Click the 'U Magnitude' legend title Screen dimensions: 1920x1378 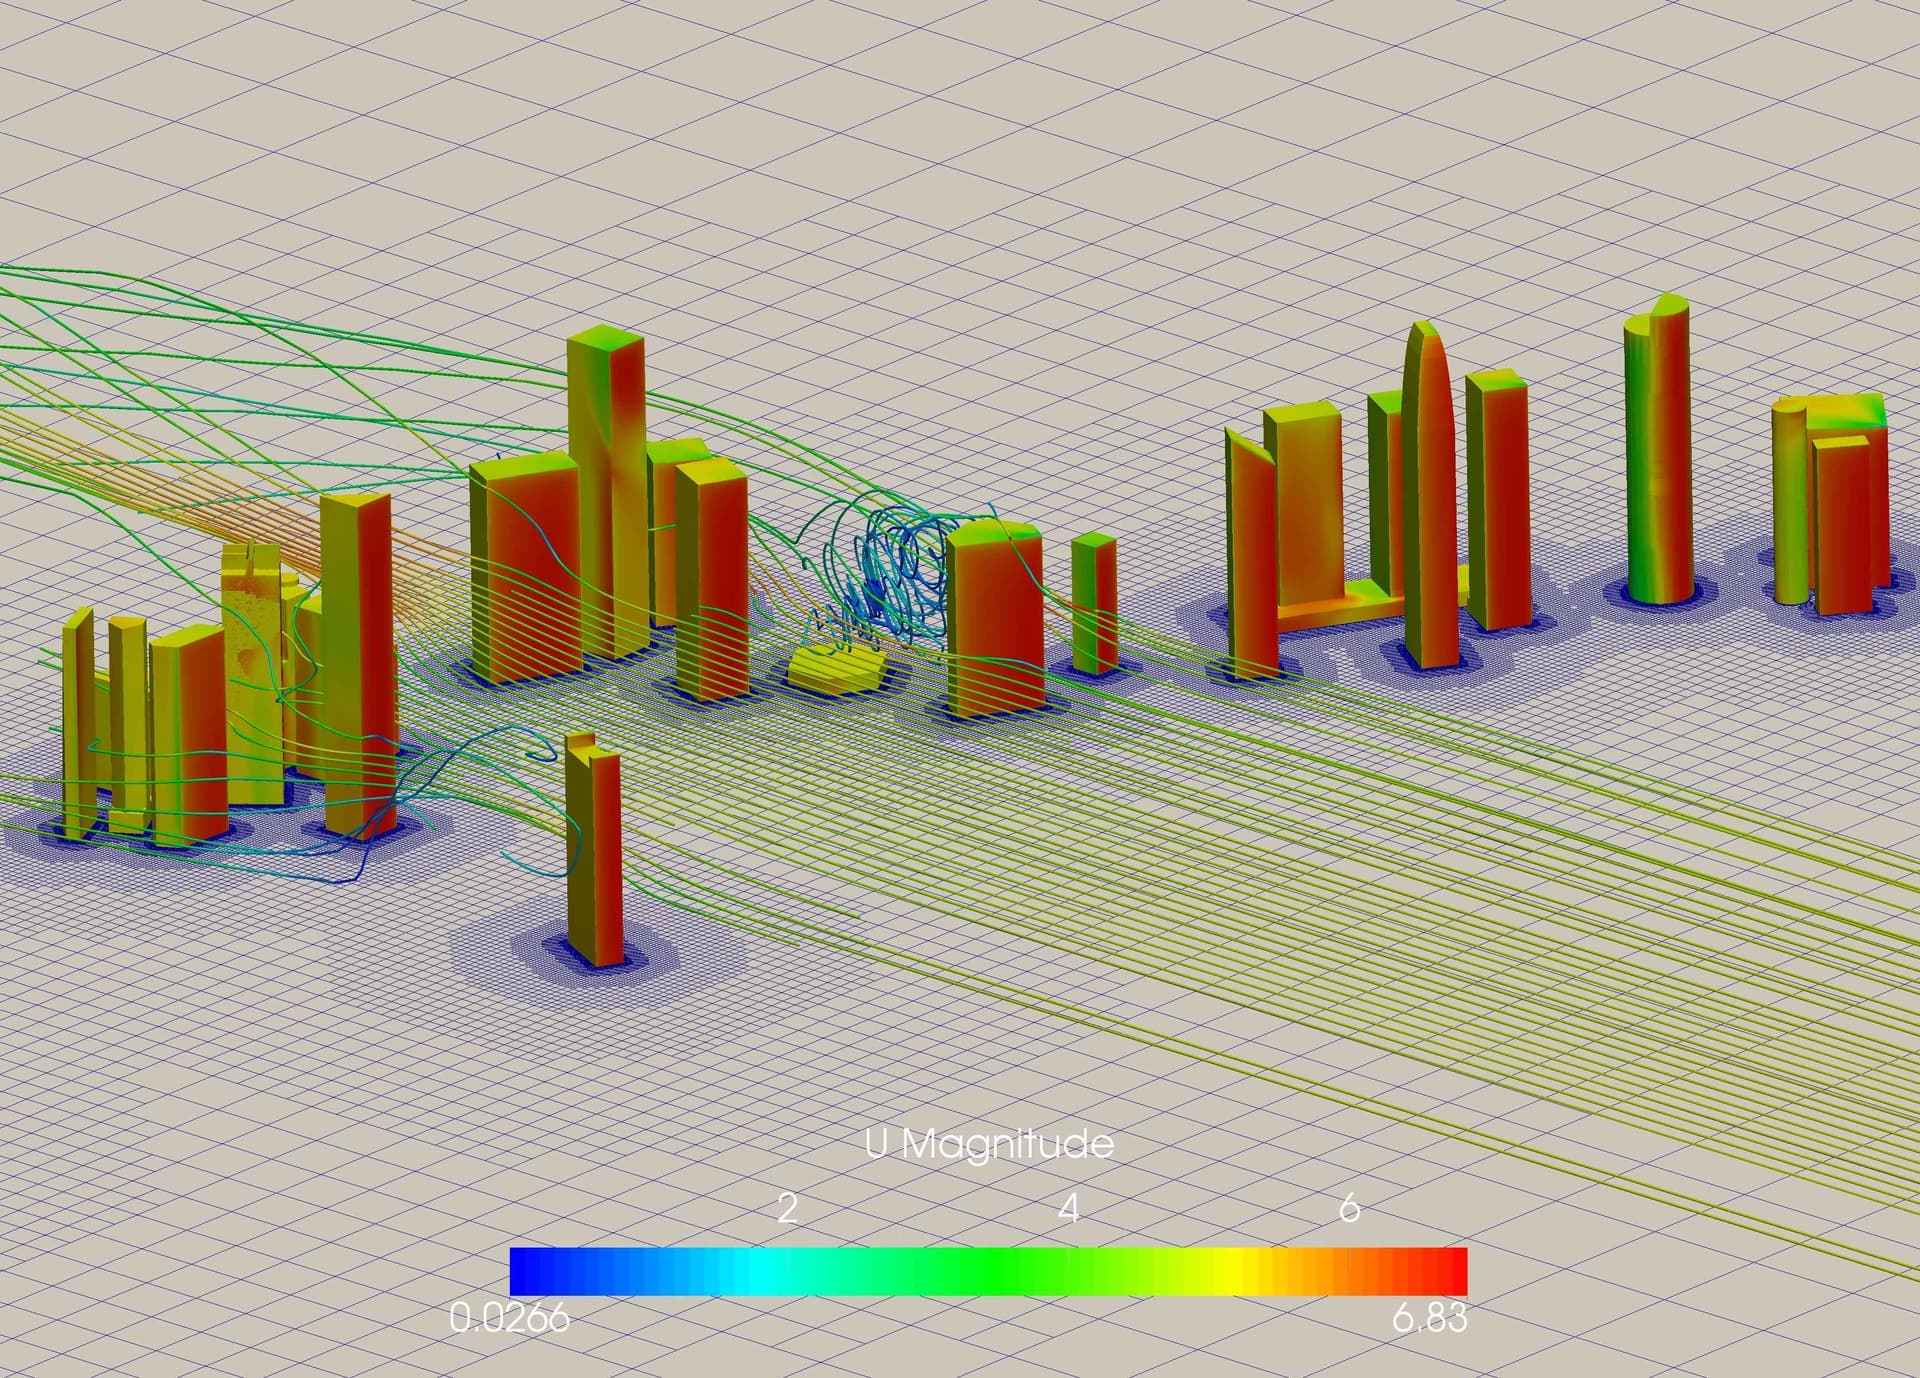pos(988,1143)
